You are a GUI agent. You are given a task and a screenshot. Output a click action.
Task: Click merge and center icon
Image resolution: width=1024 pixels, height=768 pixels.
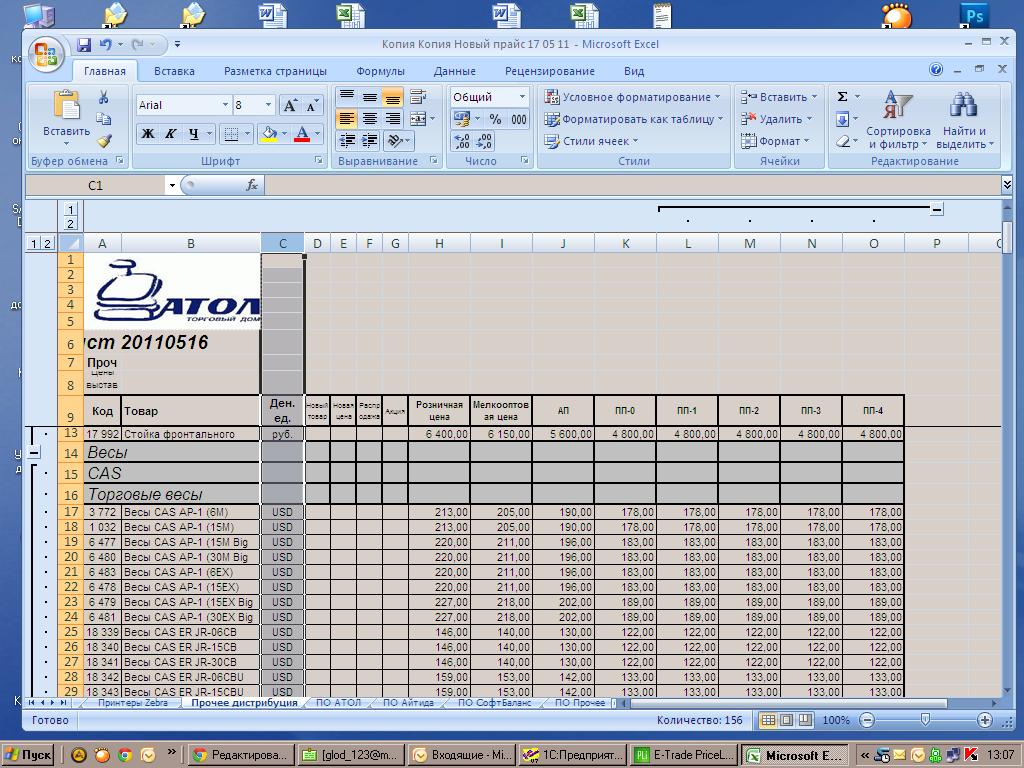(x=417, y=119)
